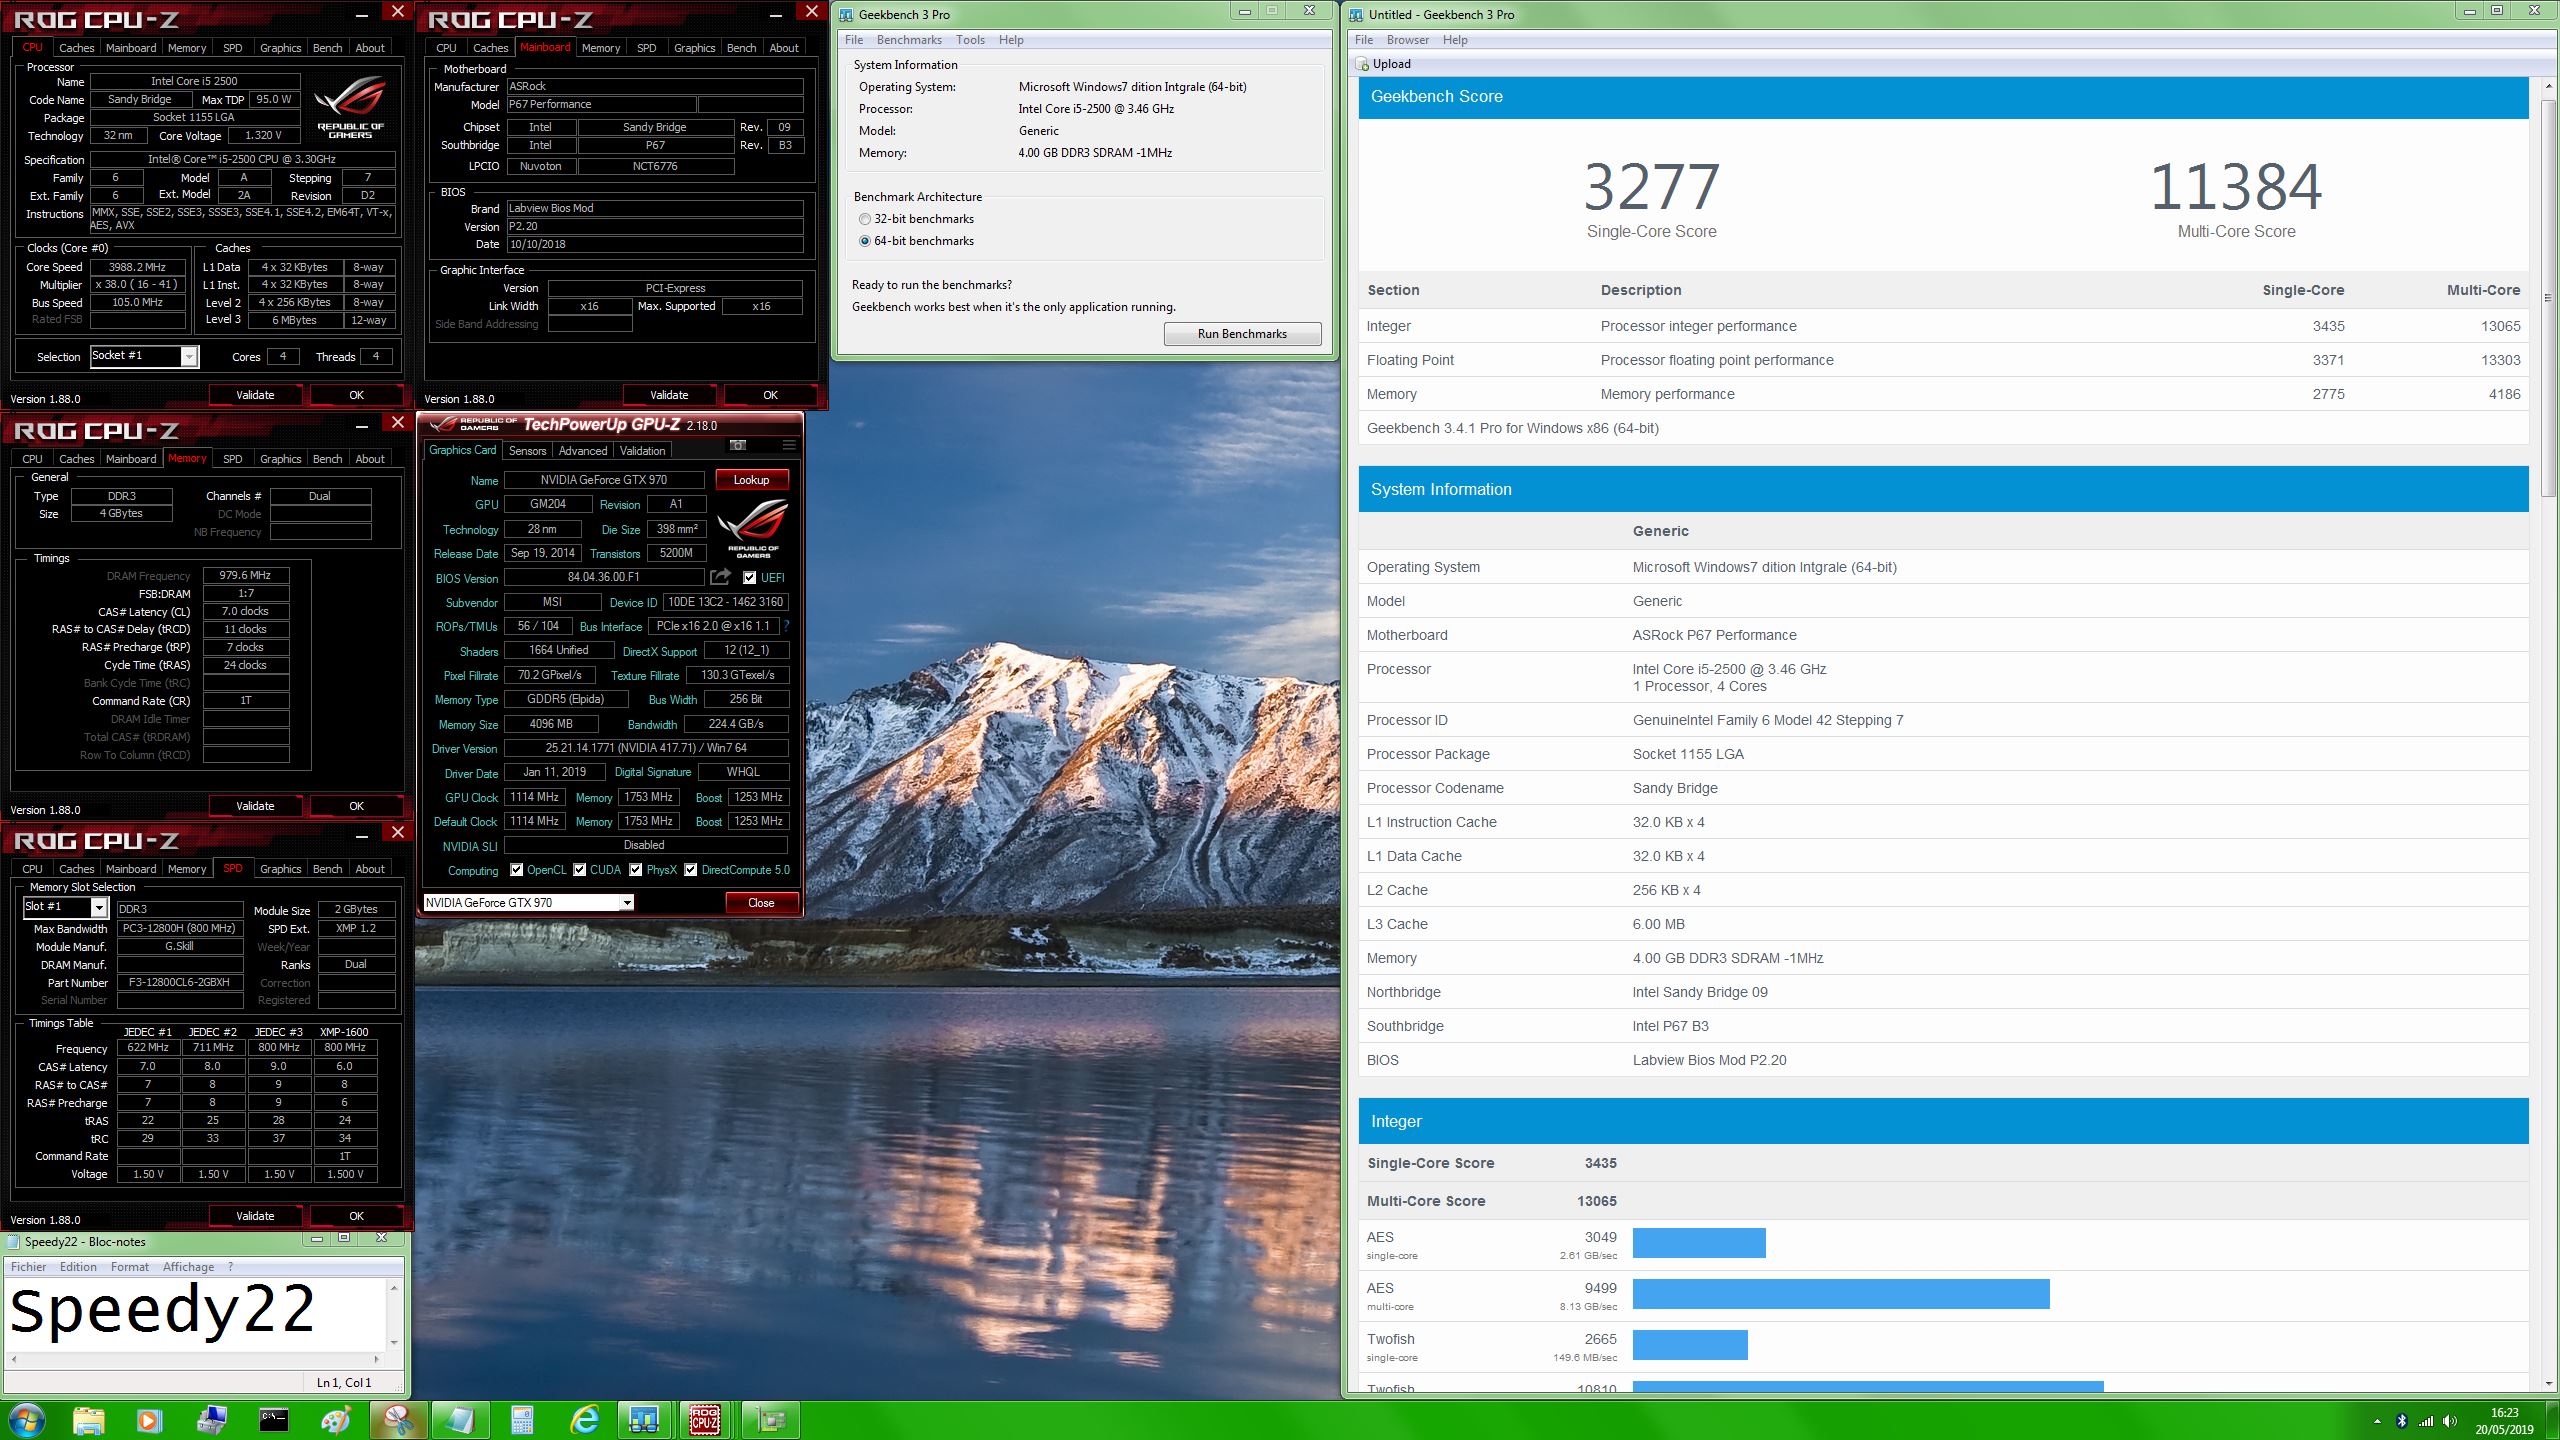Open the computer toolbox taskbar icon
Screen dimensions: 2560x1440
212,1420
